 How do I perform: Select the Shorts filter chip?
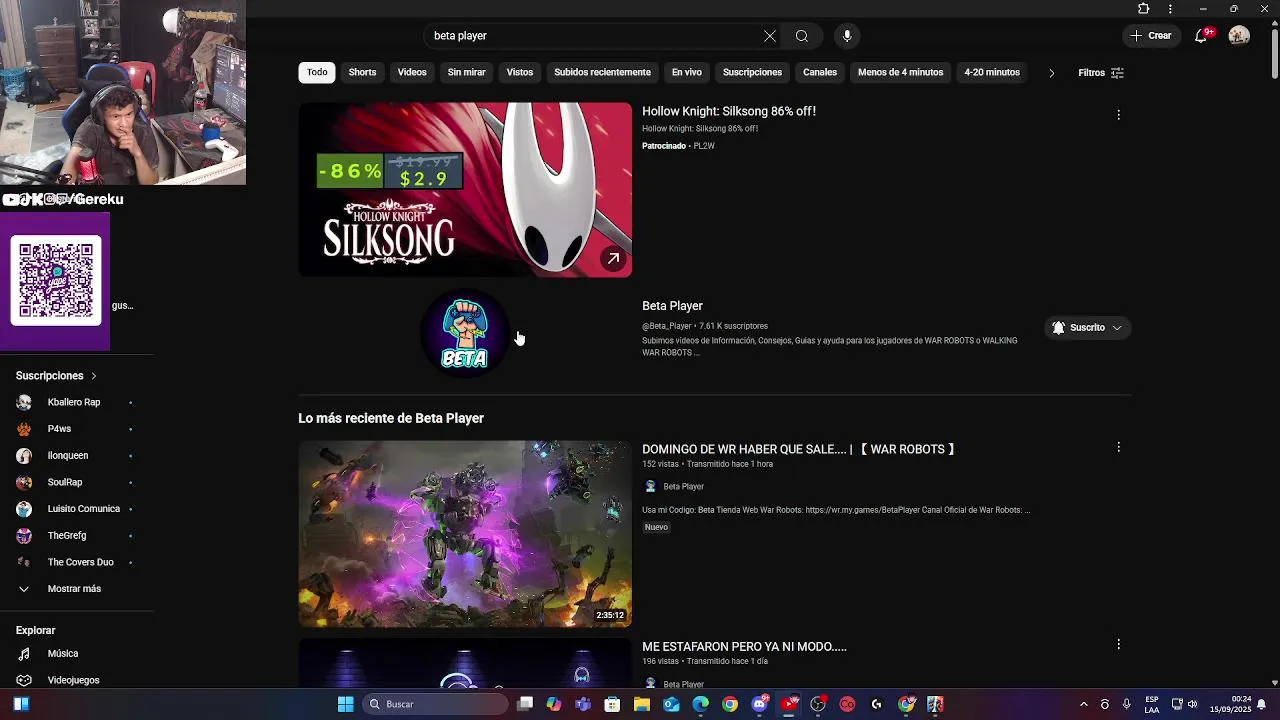362,73
